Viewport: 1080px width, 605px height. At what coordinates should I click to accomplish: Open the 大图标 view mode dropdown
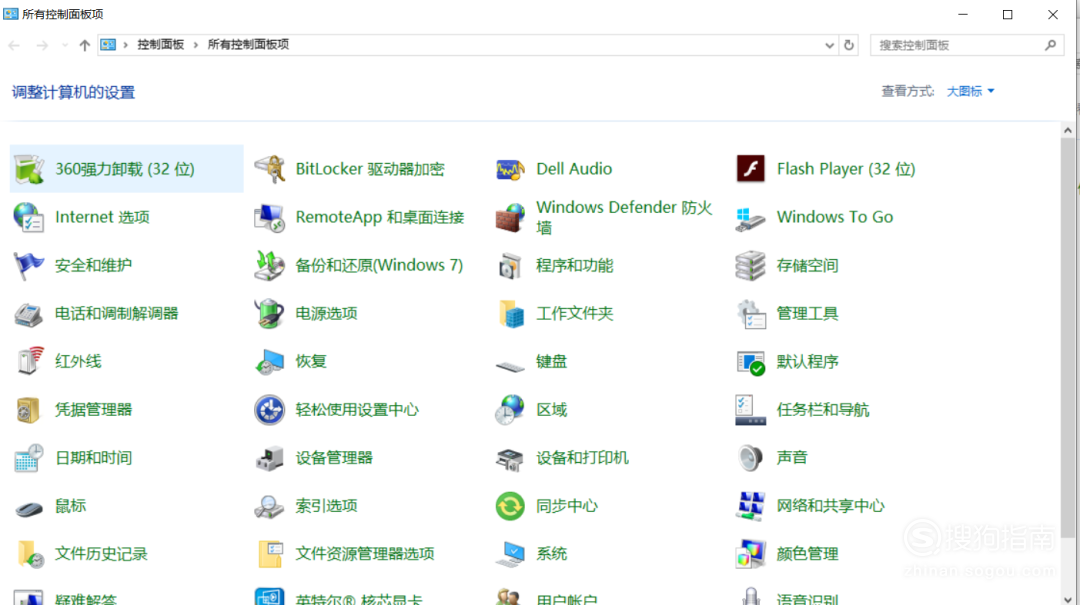tap(970, 91)
